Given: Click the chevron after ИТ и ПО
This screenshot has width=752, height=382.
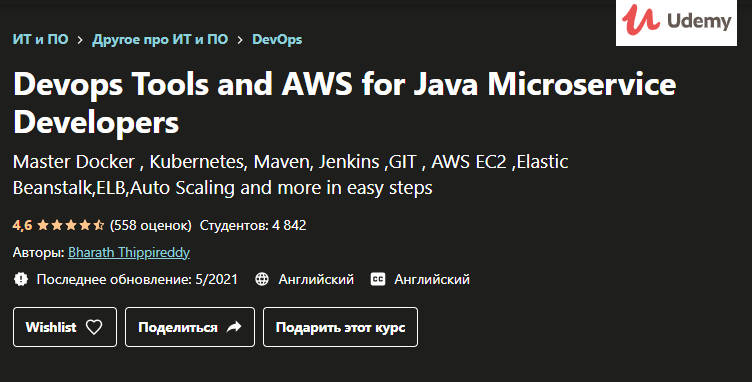Looking at the screenshot, I should click(80, 40).
